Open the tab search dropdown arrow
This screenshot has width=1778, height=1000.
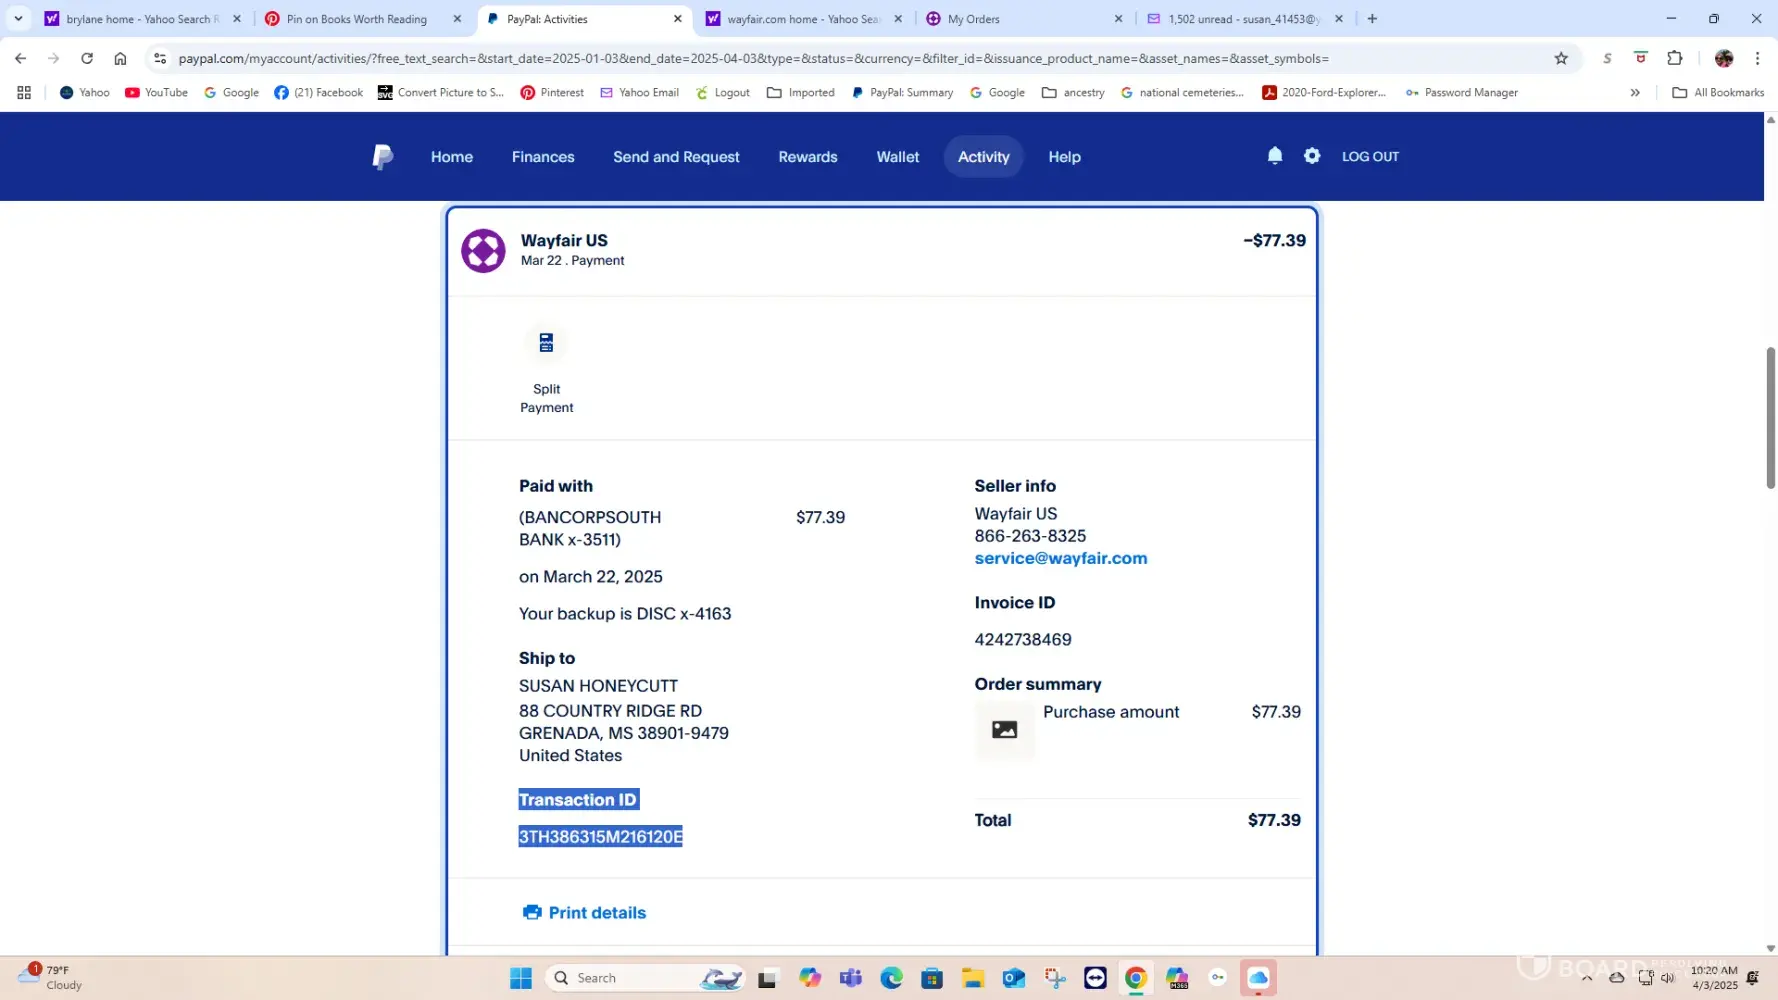pyautogui.click(x=18, y=18)
